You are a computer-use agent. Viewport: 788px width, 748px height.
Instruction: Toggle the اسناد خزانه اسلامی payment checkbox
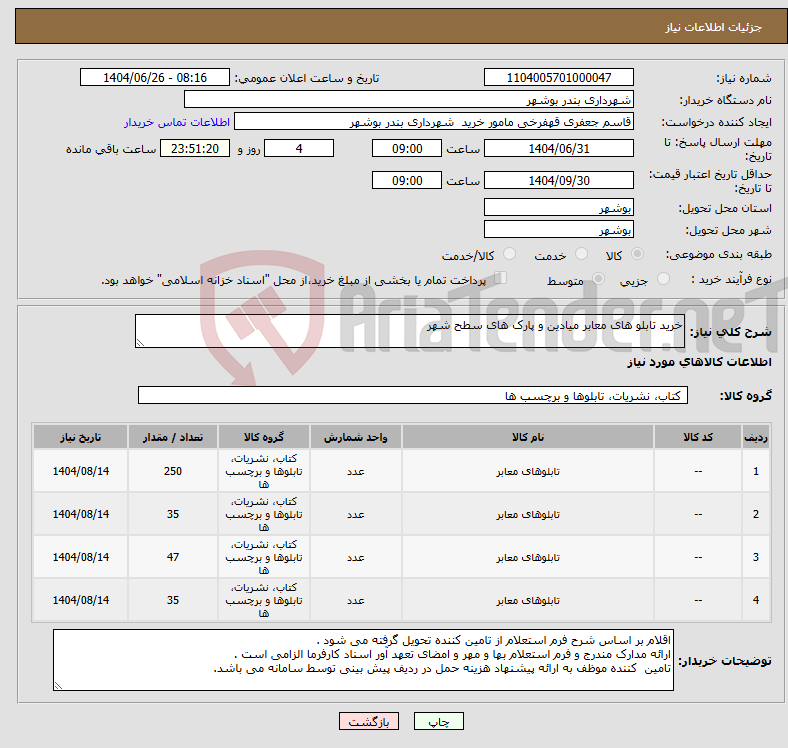point(501,277)
